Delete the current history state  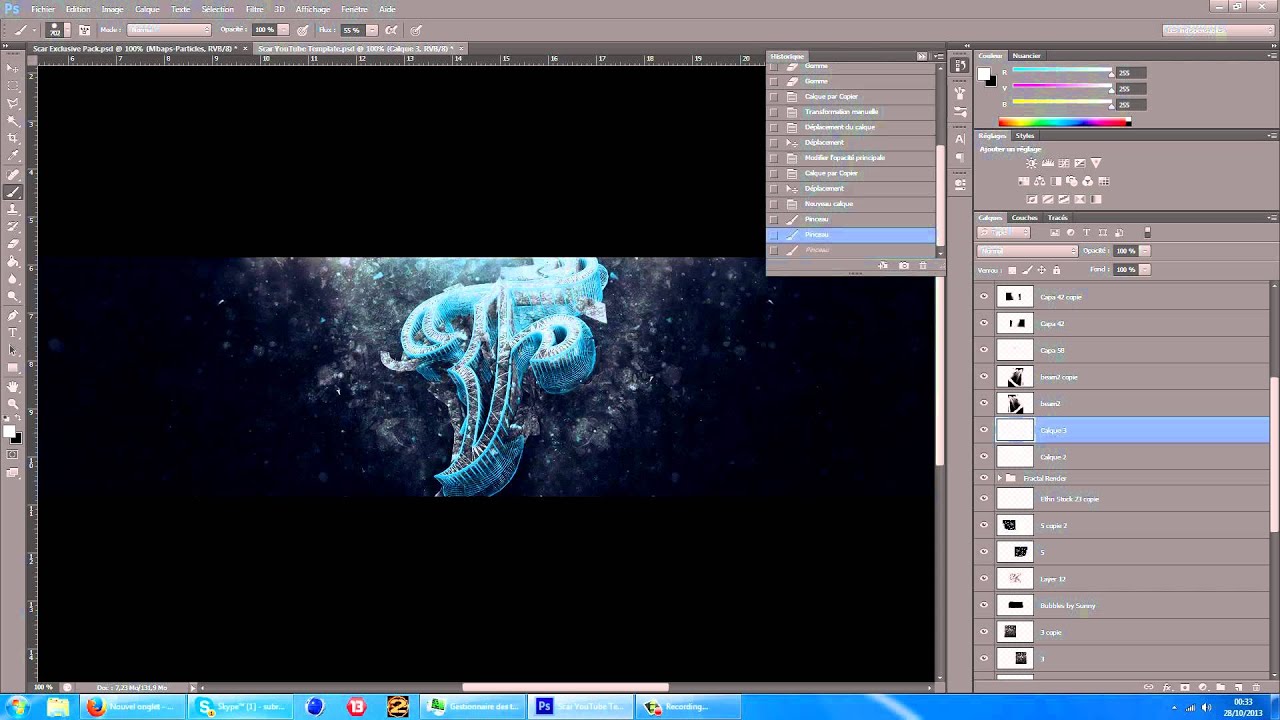tap(923, 266)
